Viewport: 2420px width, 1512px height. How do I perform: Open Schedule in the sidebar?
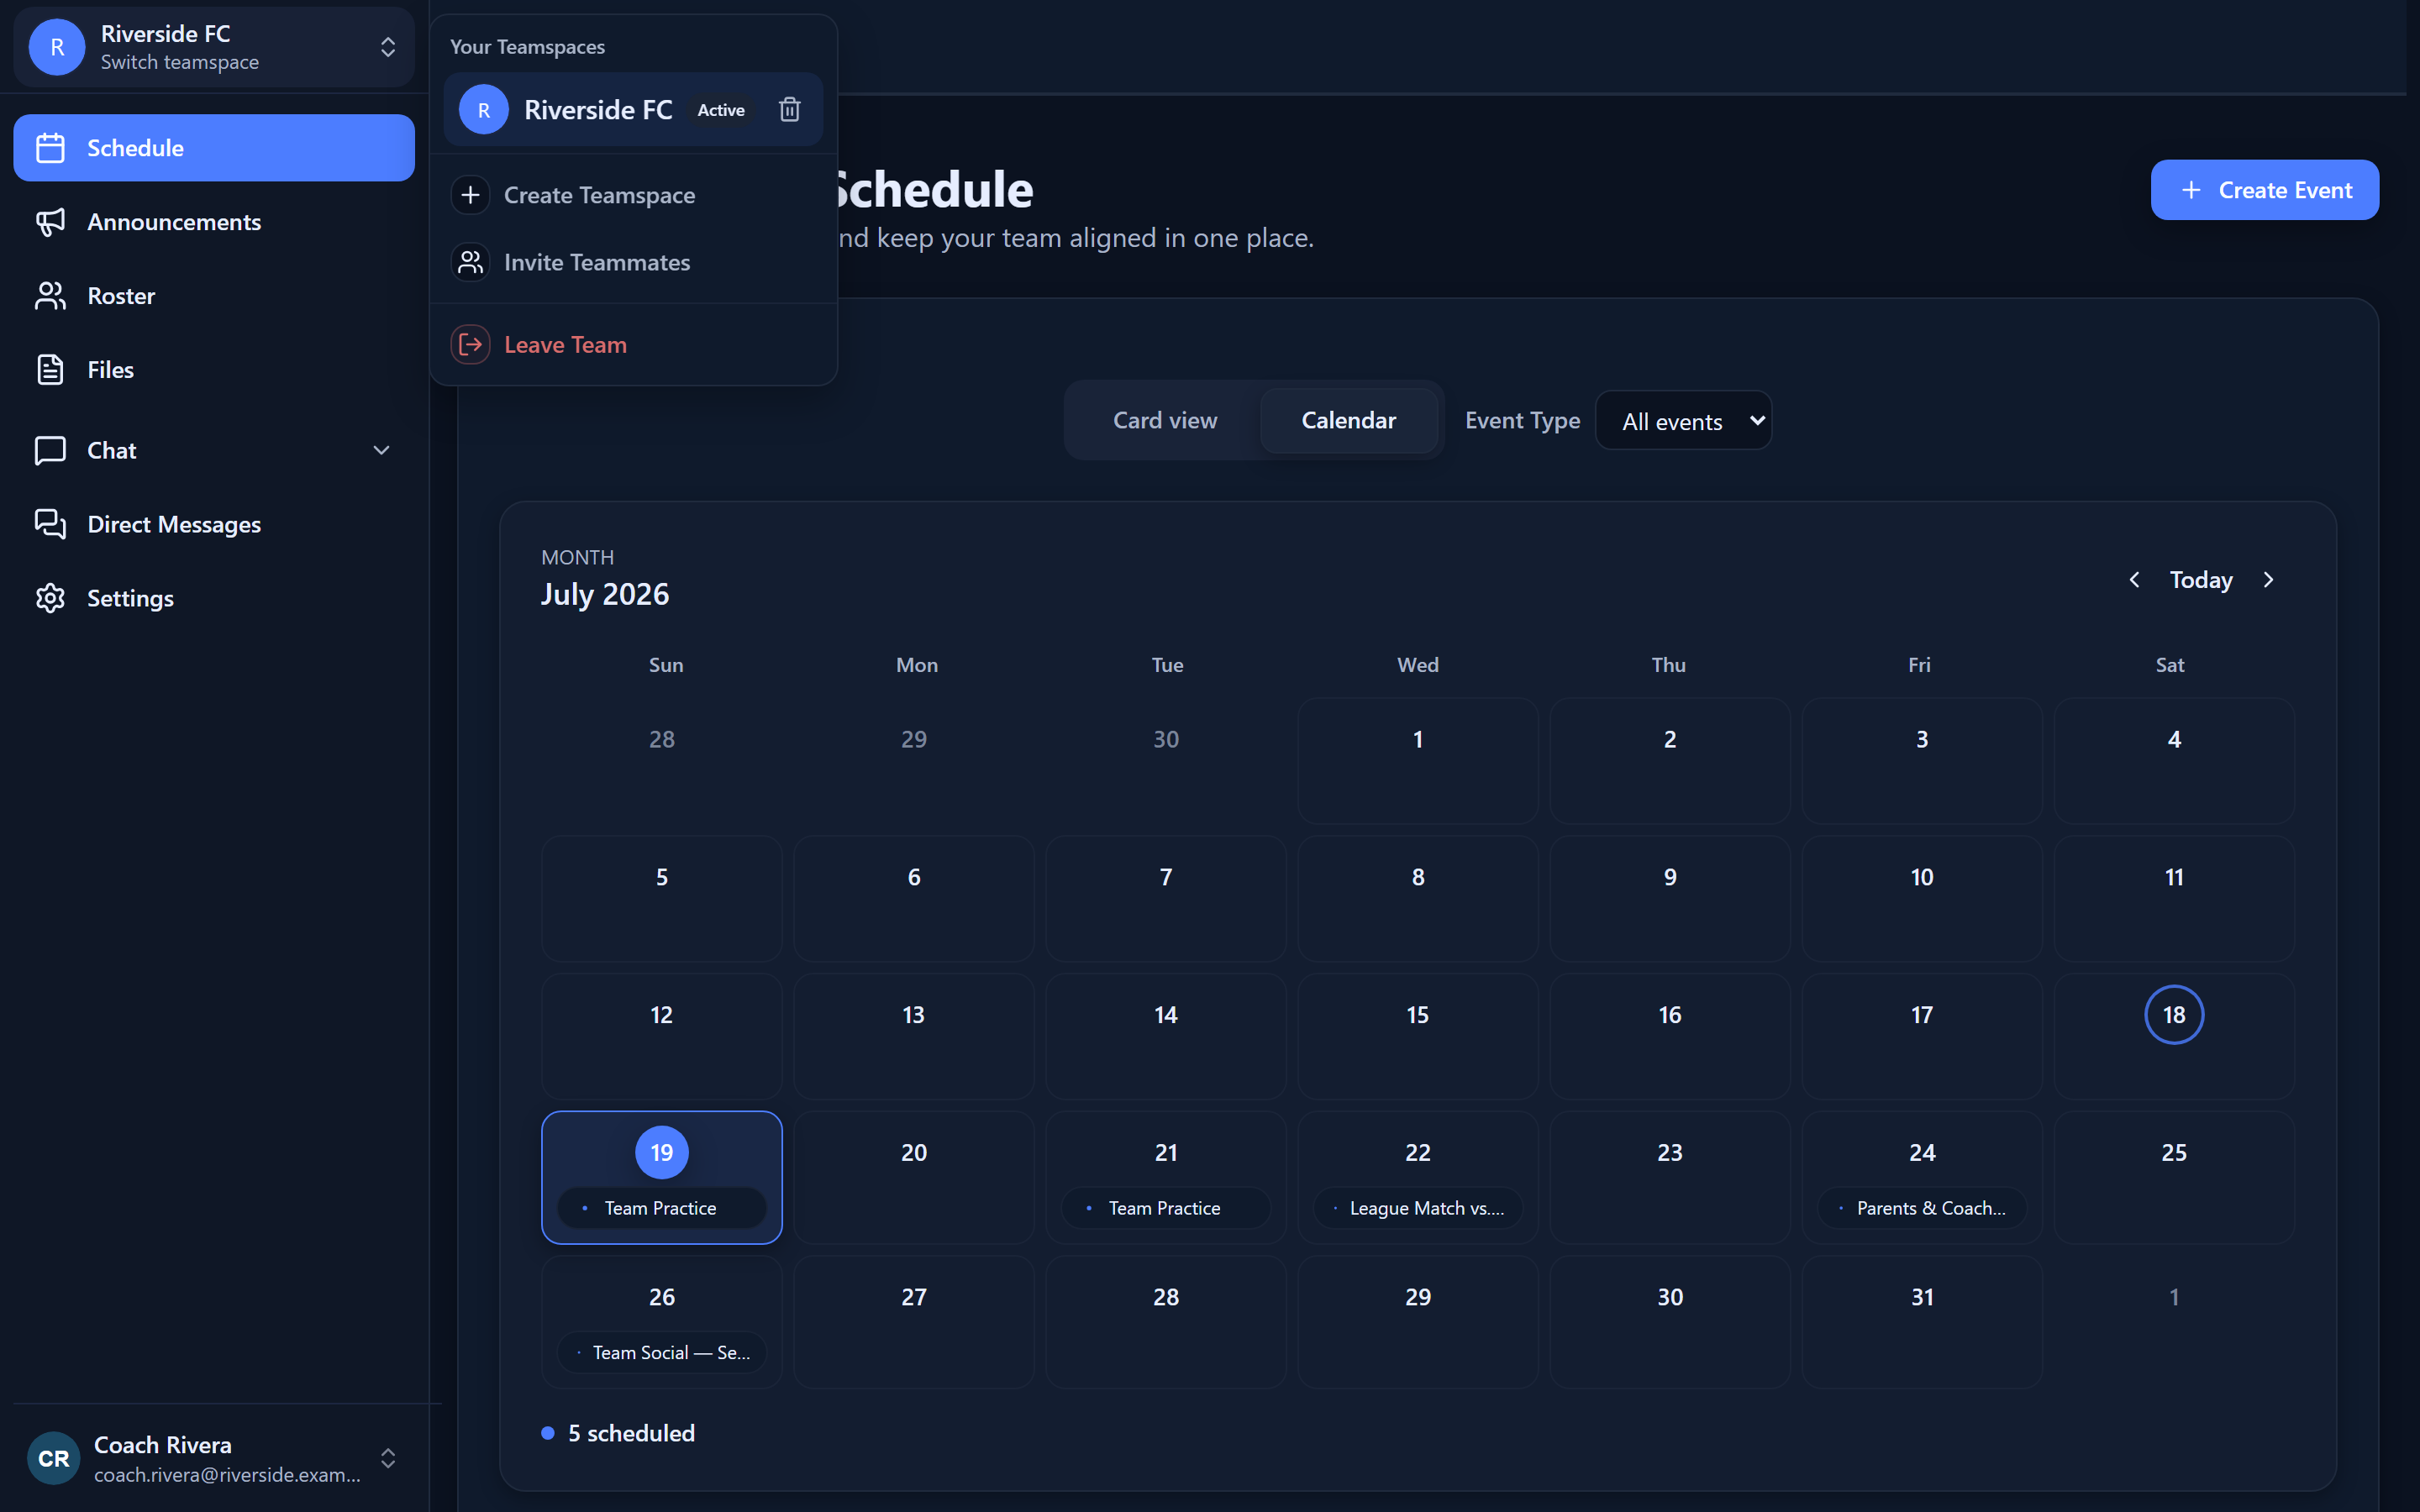point(214,148)
